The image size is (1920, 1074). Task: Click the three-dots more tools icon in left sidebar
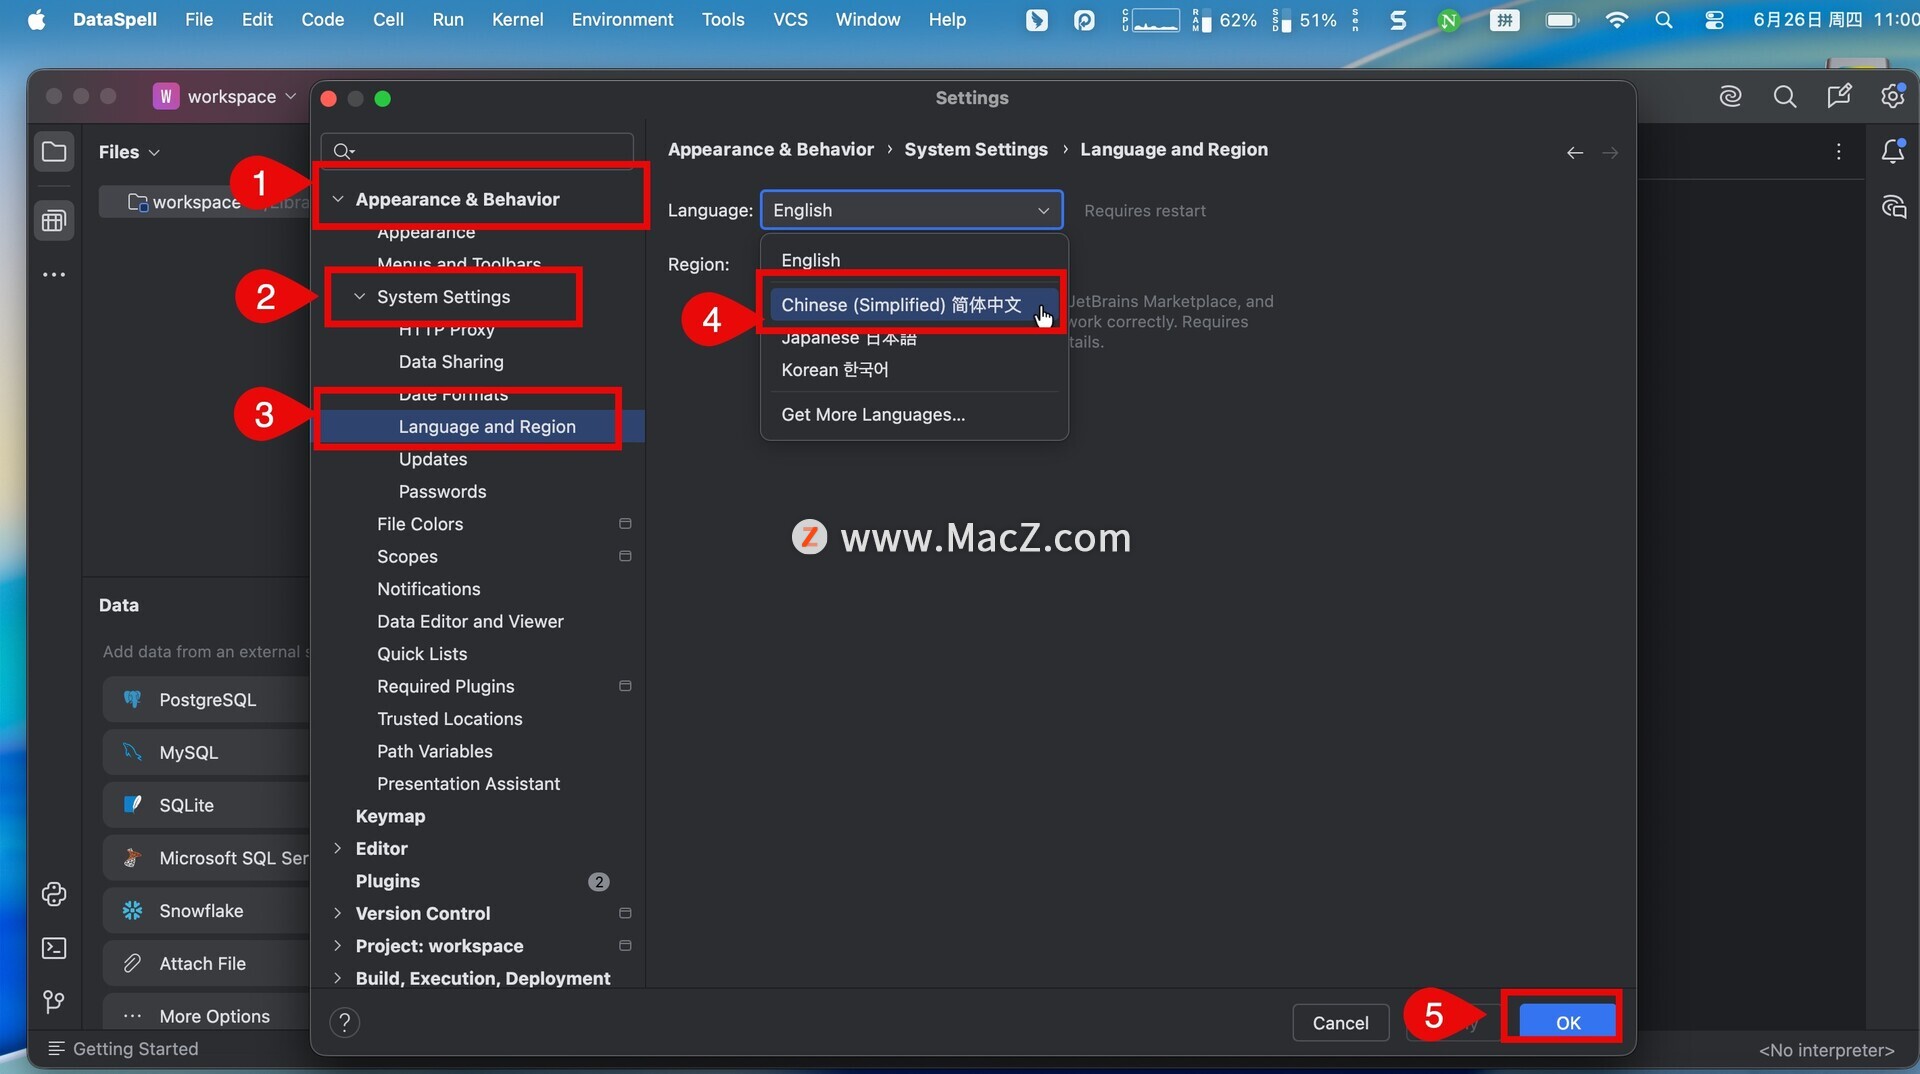coord(54,274)
